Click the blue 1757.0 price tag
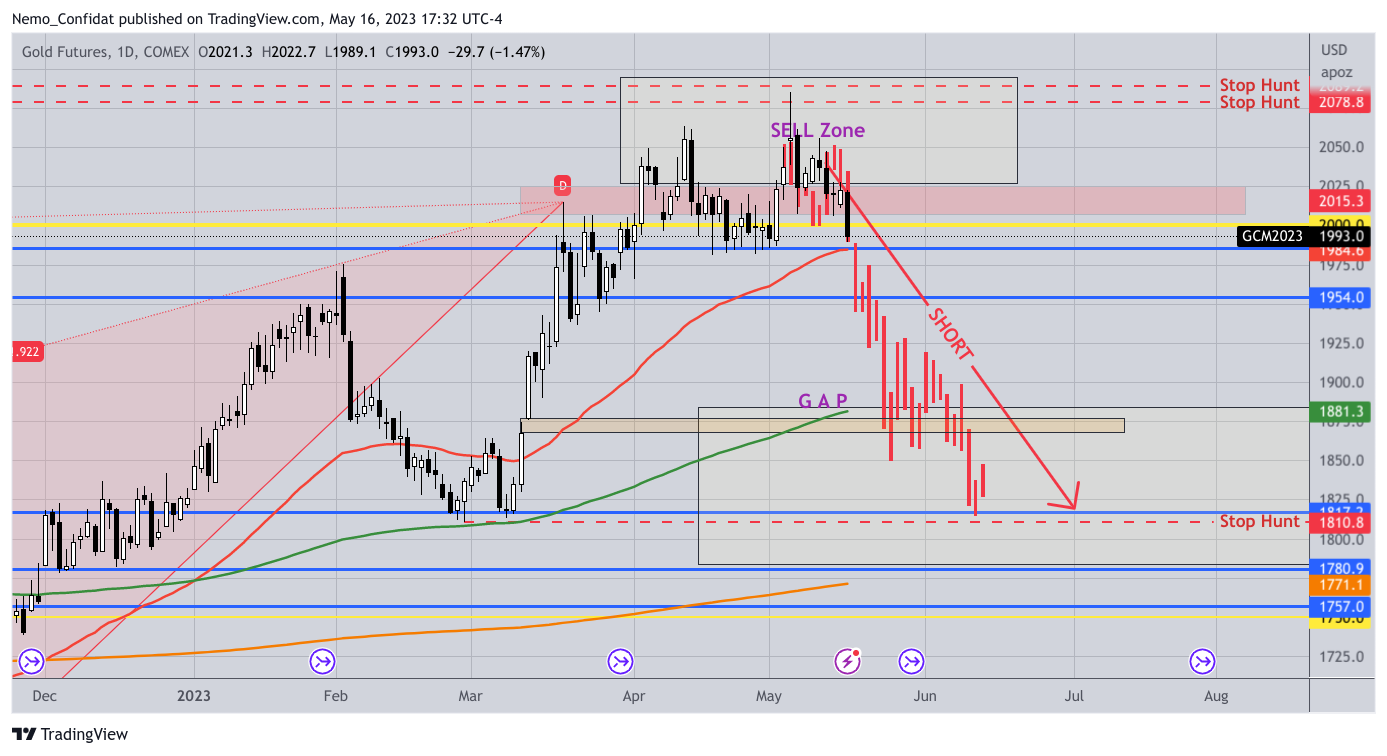This screenshot has height=756, width=1387. point(1340,607)
